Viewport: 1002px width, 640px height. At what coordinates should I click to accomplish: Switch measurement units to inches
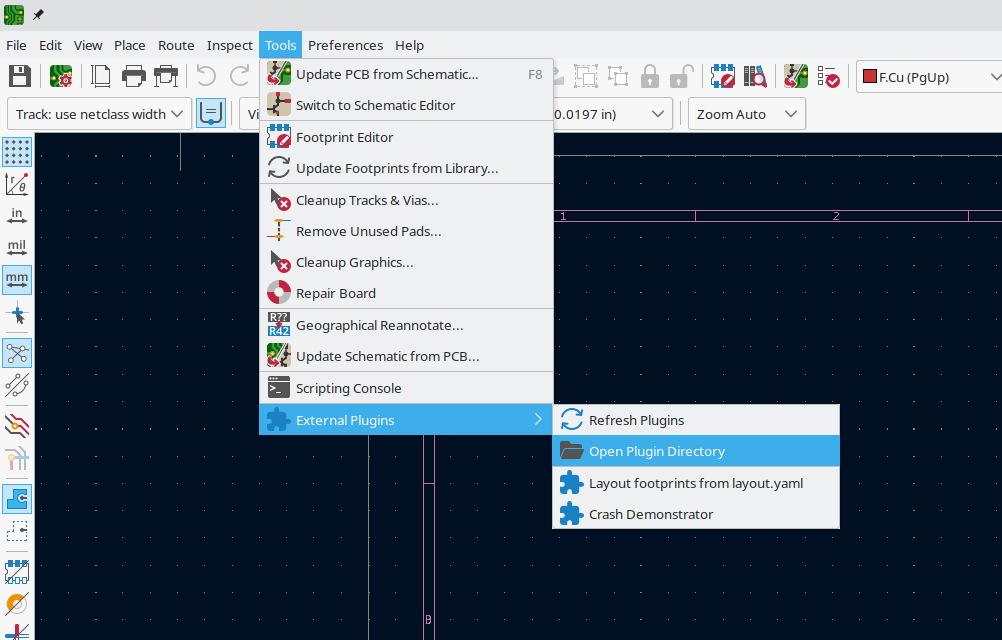pos(17,214)
